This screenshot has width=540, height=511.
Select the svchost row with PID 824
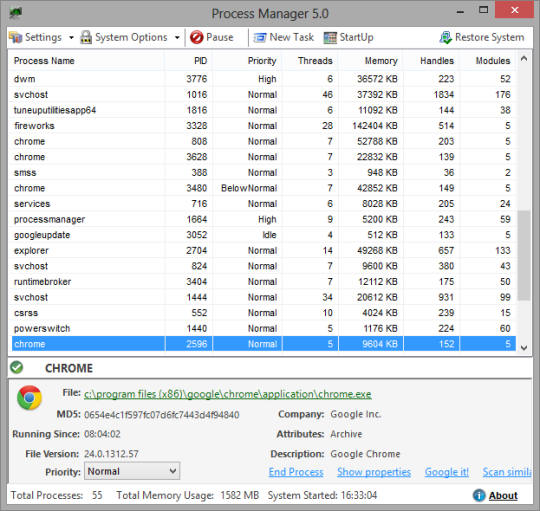263,266
